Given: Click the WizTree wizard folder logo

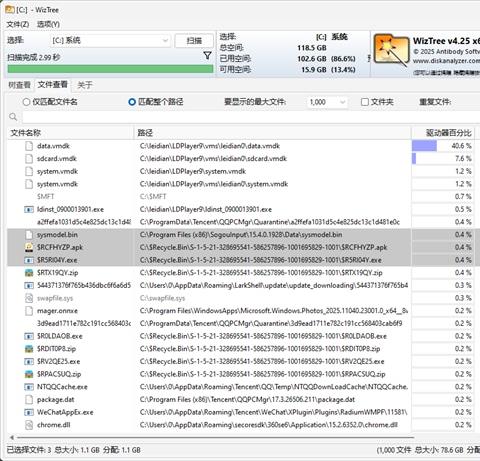Looking at the screenshot, I should click(x=391, y=50).
